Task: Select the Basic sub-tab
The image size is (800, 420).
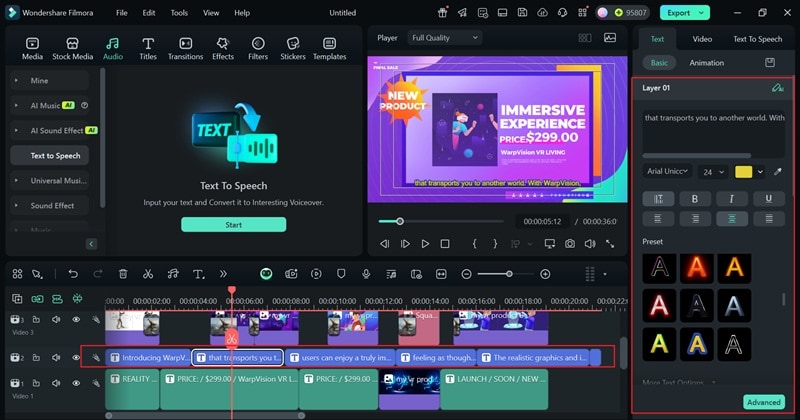Action: pyautogui.click(x=659, y=63)
